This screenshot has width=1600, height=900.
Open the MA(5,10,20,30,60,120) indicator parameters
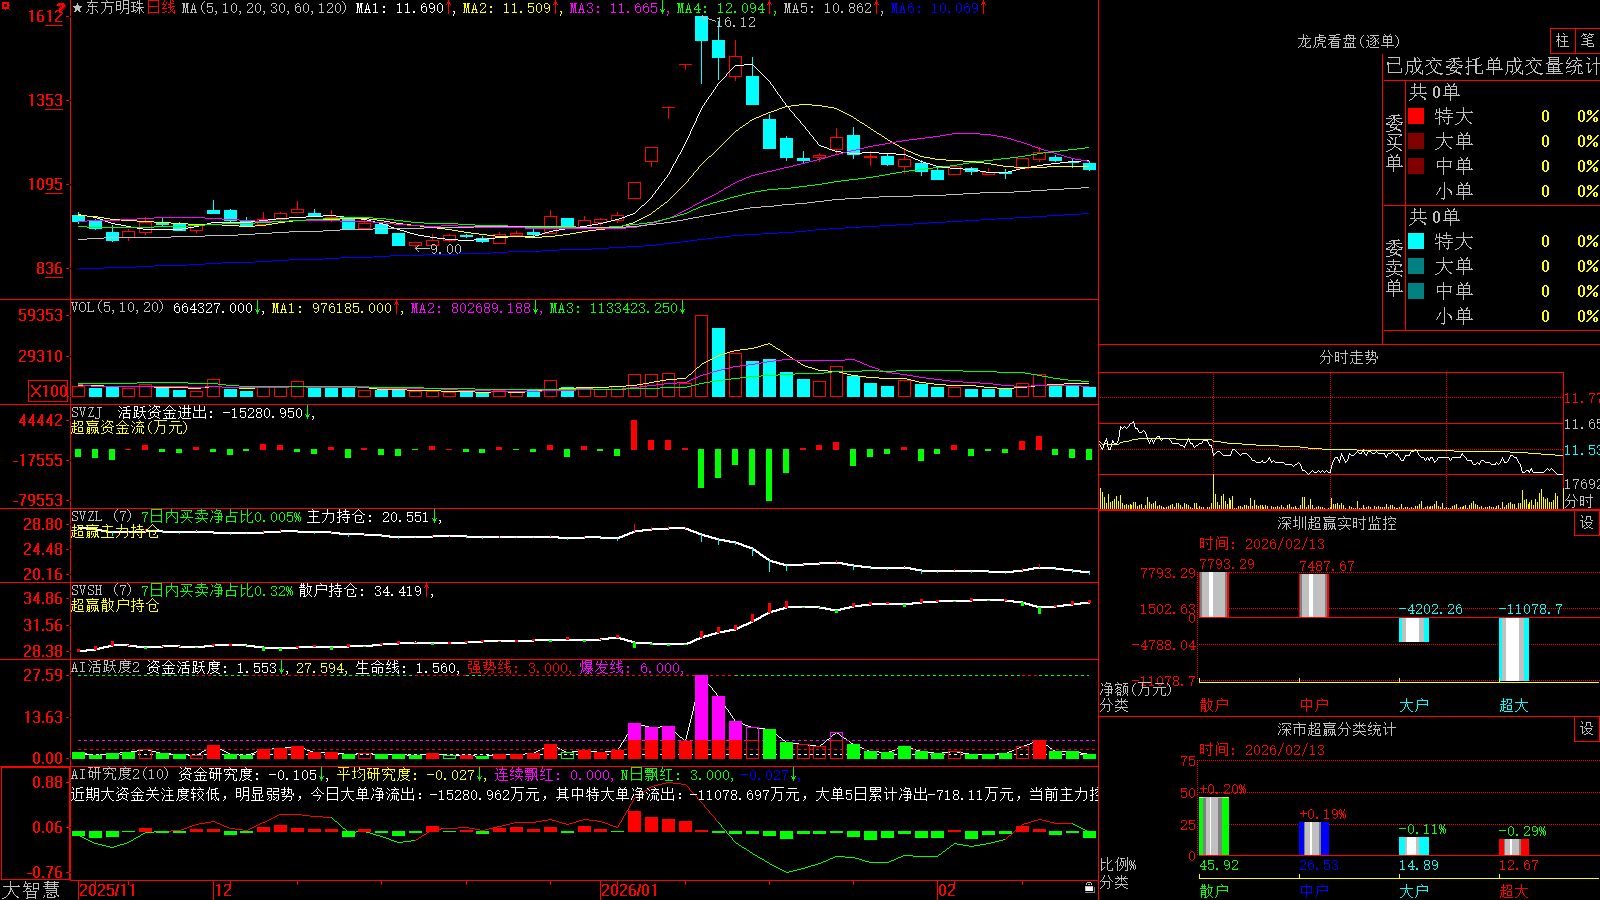(264, 8)
